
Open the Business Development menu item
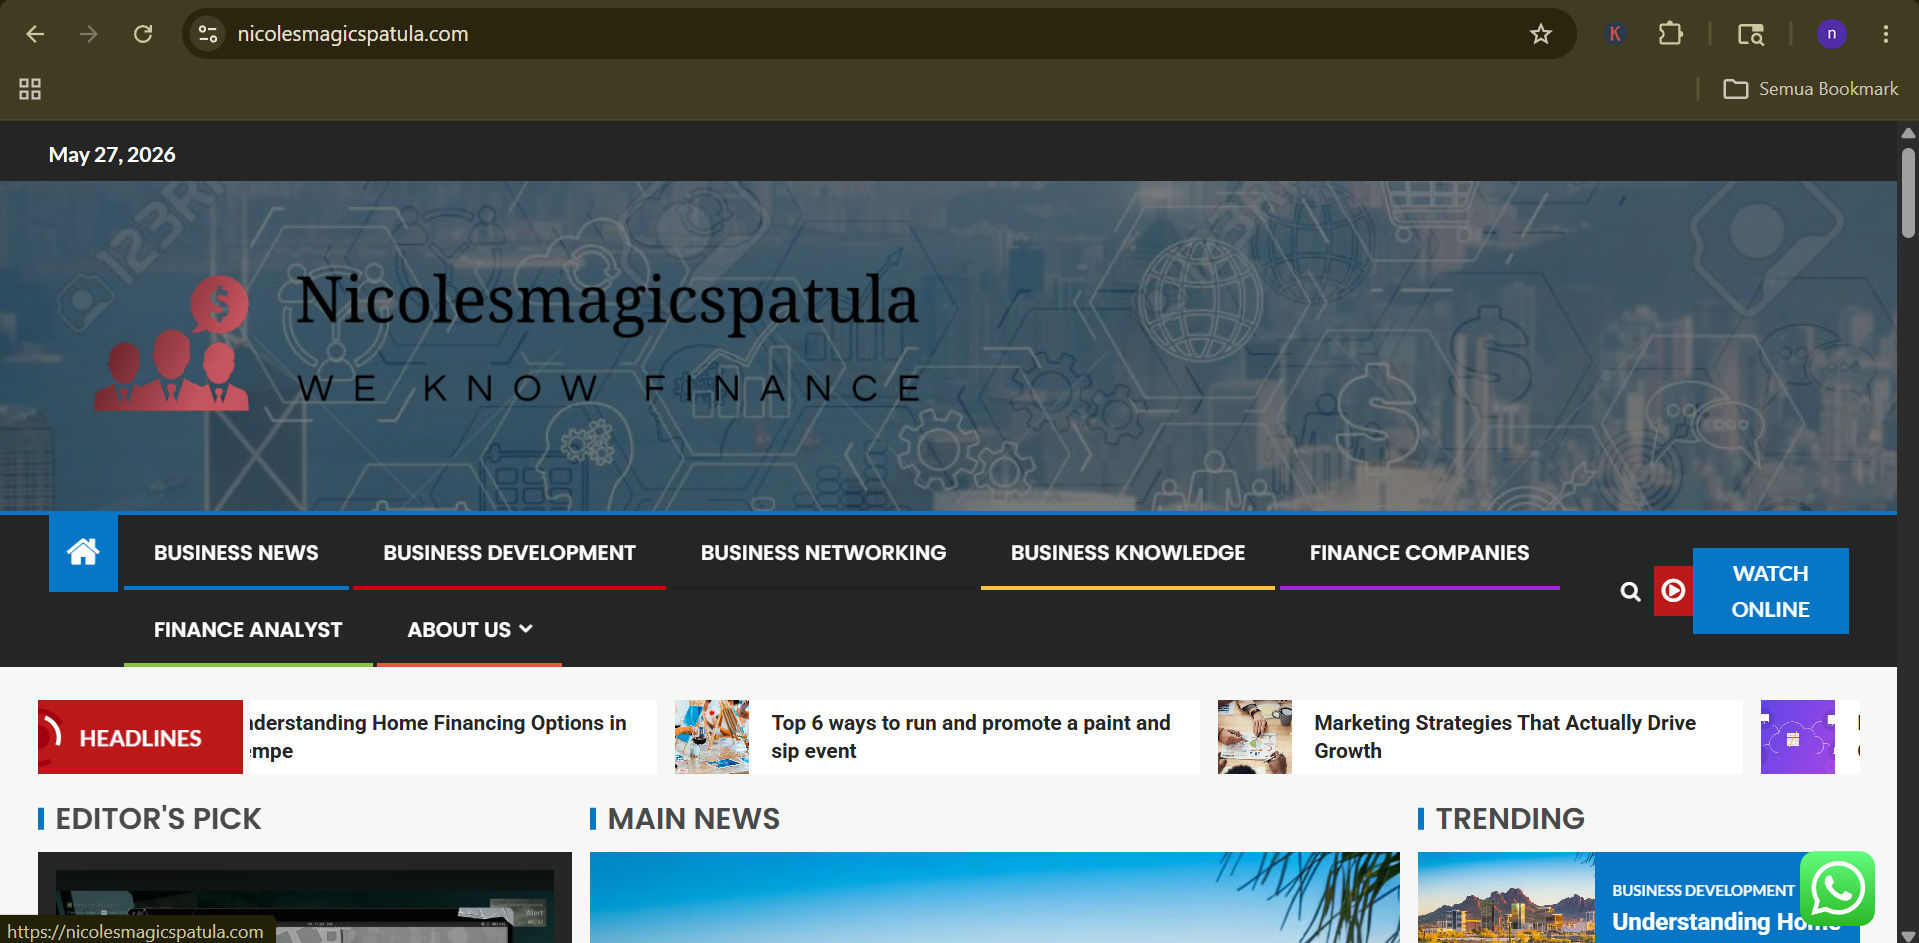509,553
